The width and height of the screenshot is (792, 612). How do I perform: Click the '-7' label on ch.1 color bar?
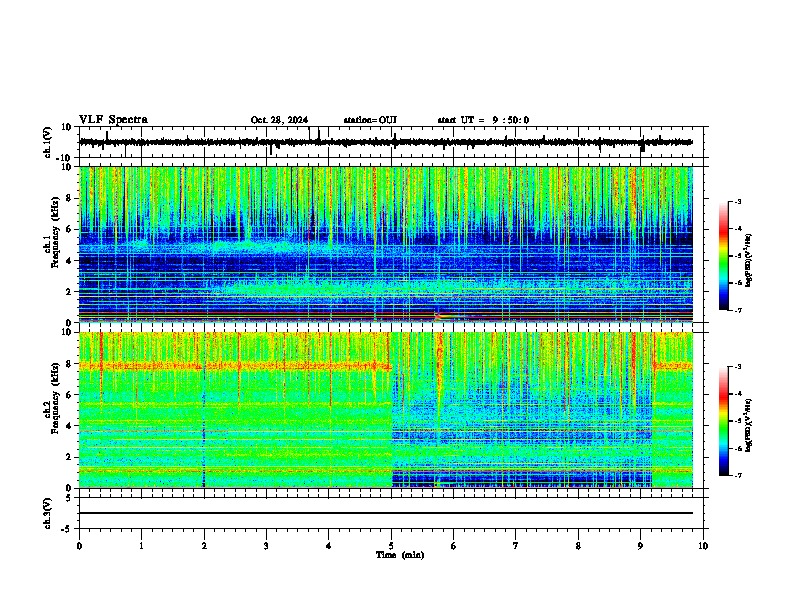coord(737,311)
